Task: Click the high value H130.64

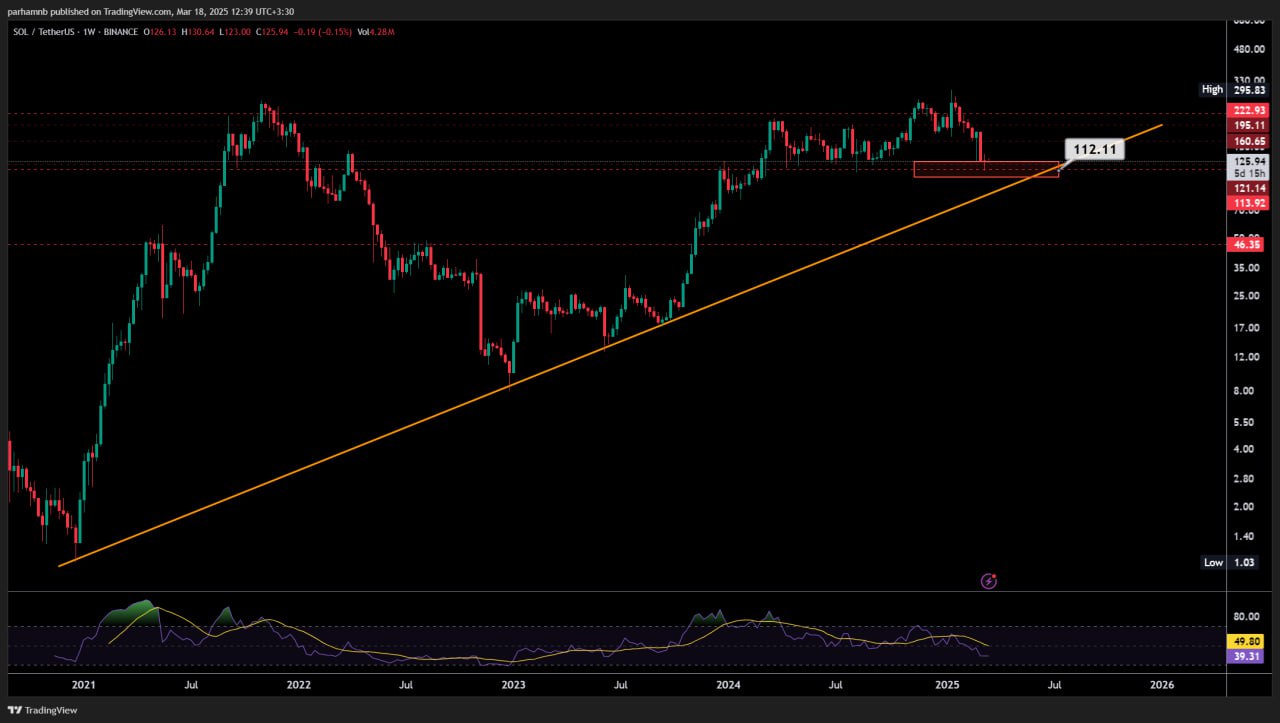Action: tap(196, 32)
